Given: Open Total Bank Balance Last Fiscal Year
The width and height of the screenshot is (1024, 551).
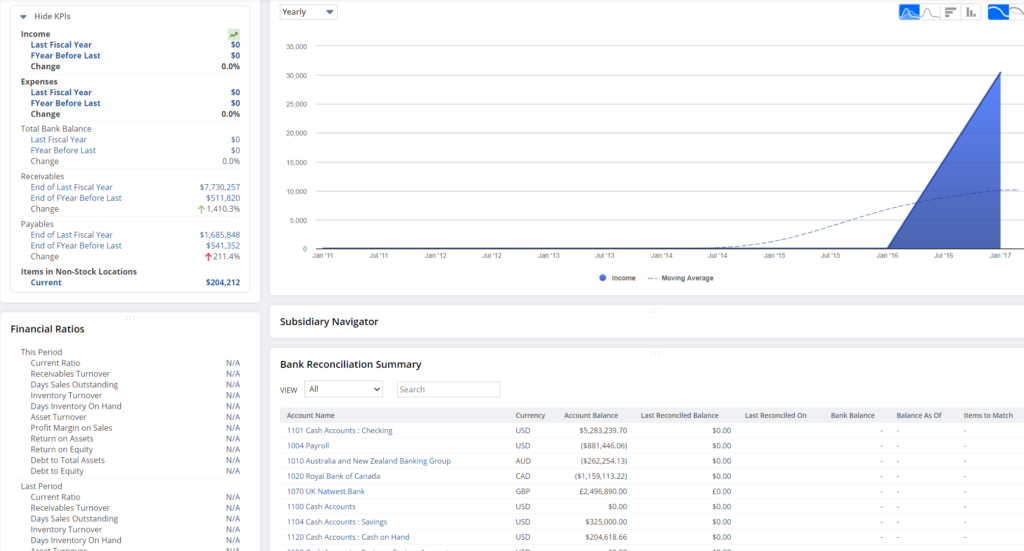Looking at the screenshot, I should pyautogui.click(x=58, y=140).
